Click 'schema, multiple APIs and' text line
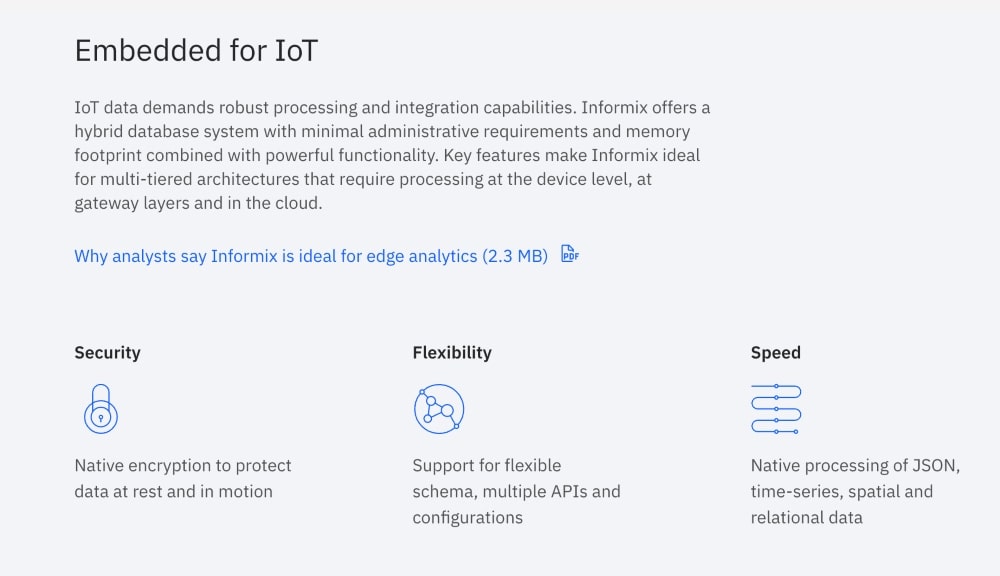Viewport: 1000px width, 576px height. [x=516, y=491]
